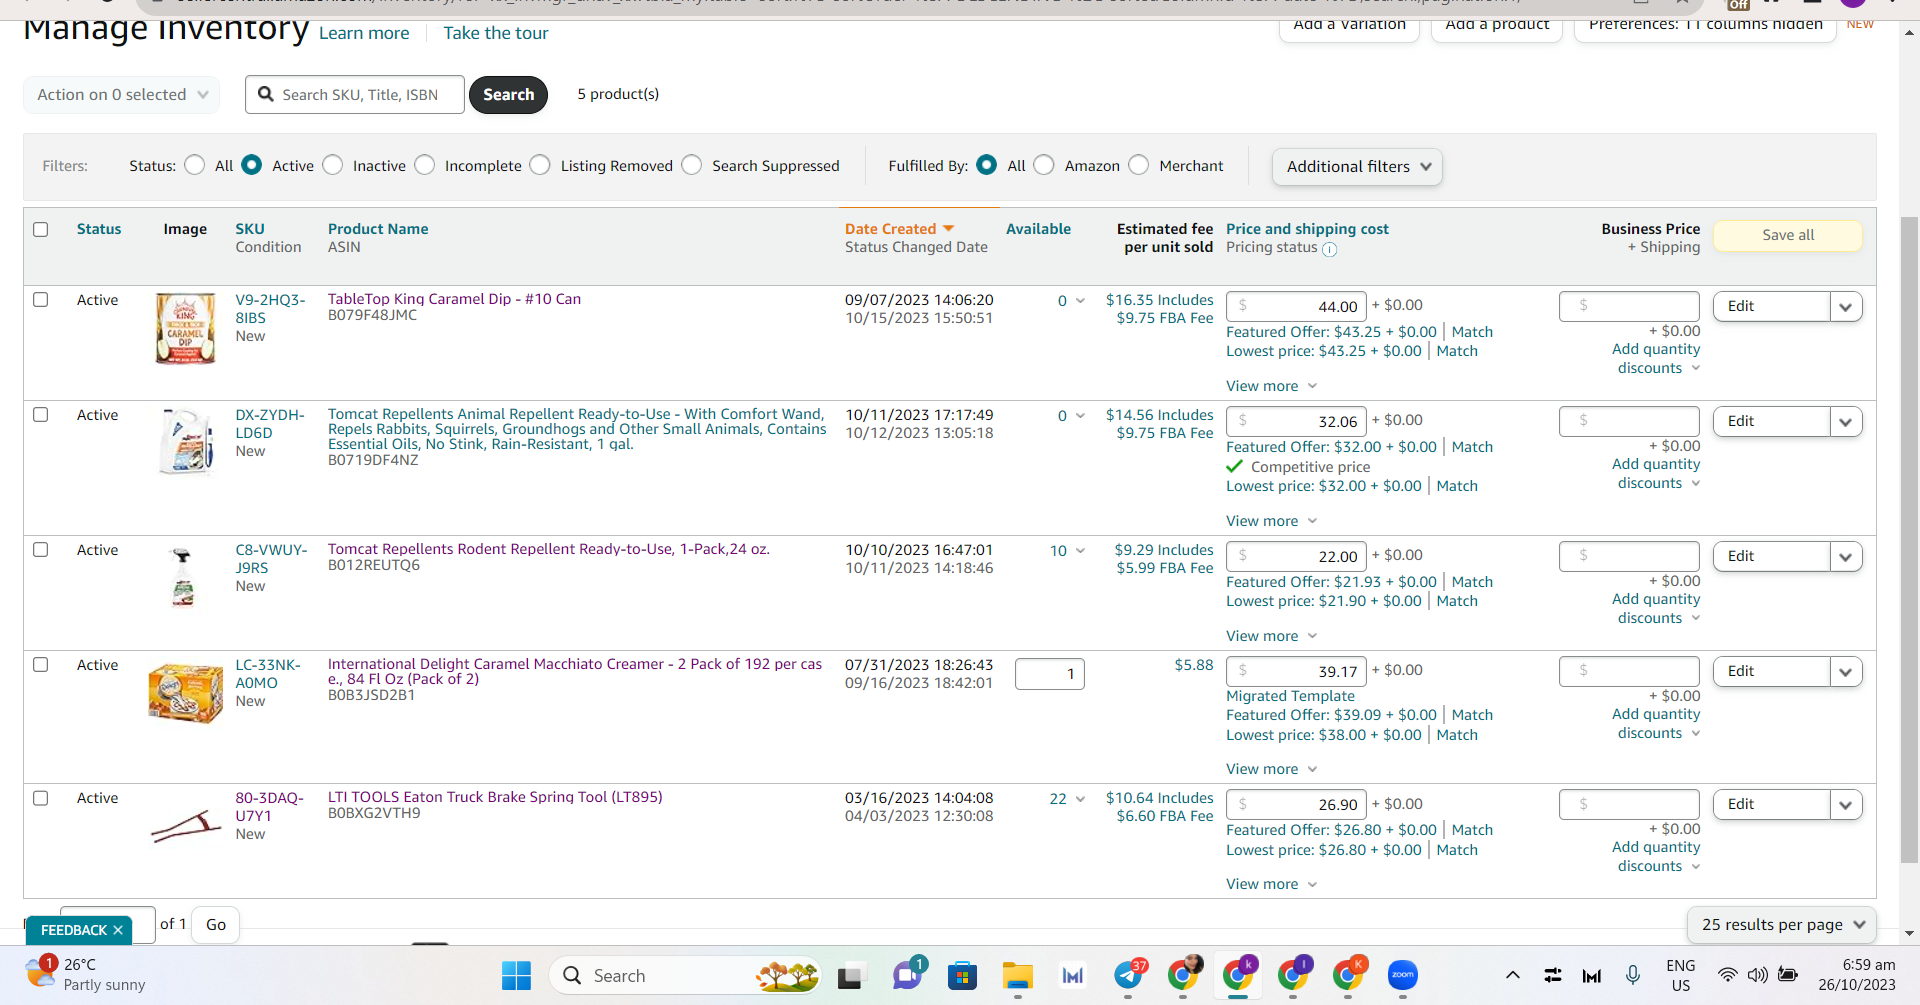Click the LTI TOOLS brake spring tool image
The image size is (1920, 1005).
pyautogui.click(x=185, y=826)
